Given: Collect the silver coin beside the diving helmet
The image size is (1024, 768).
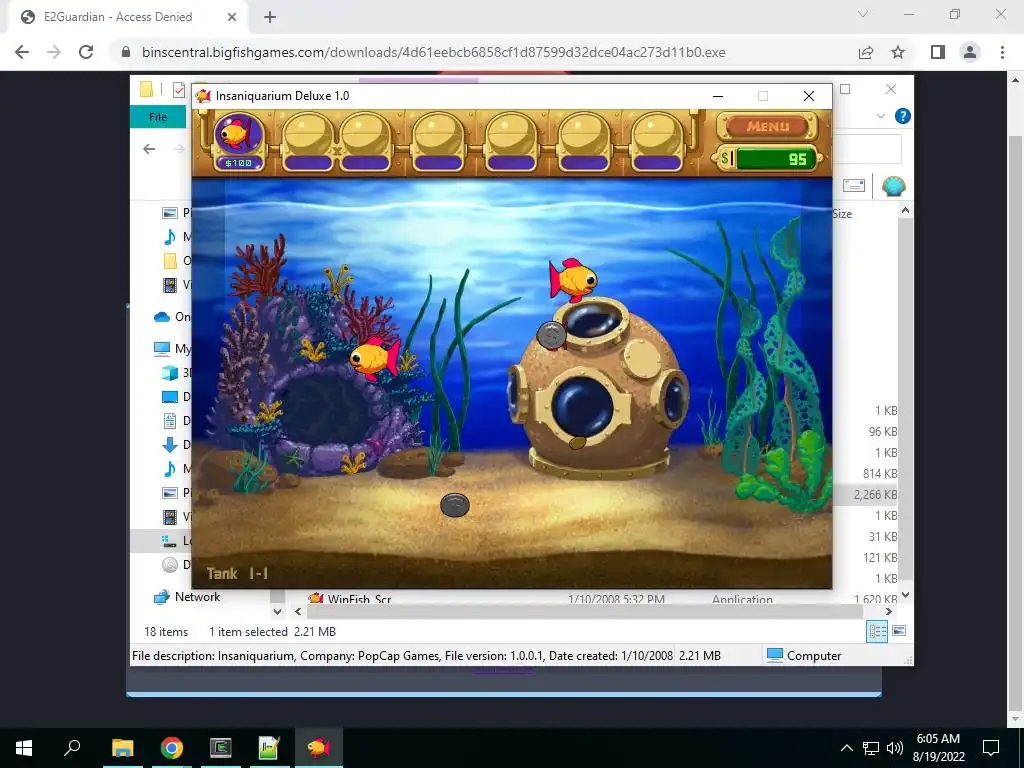Looking at the screenshot, I should coord(551,336).
